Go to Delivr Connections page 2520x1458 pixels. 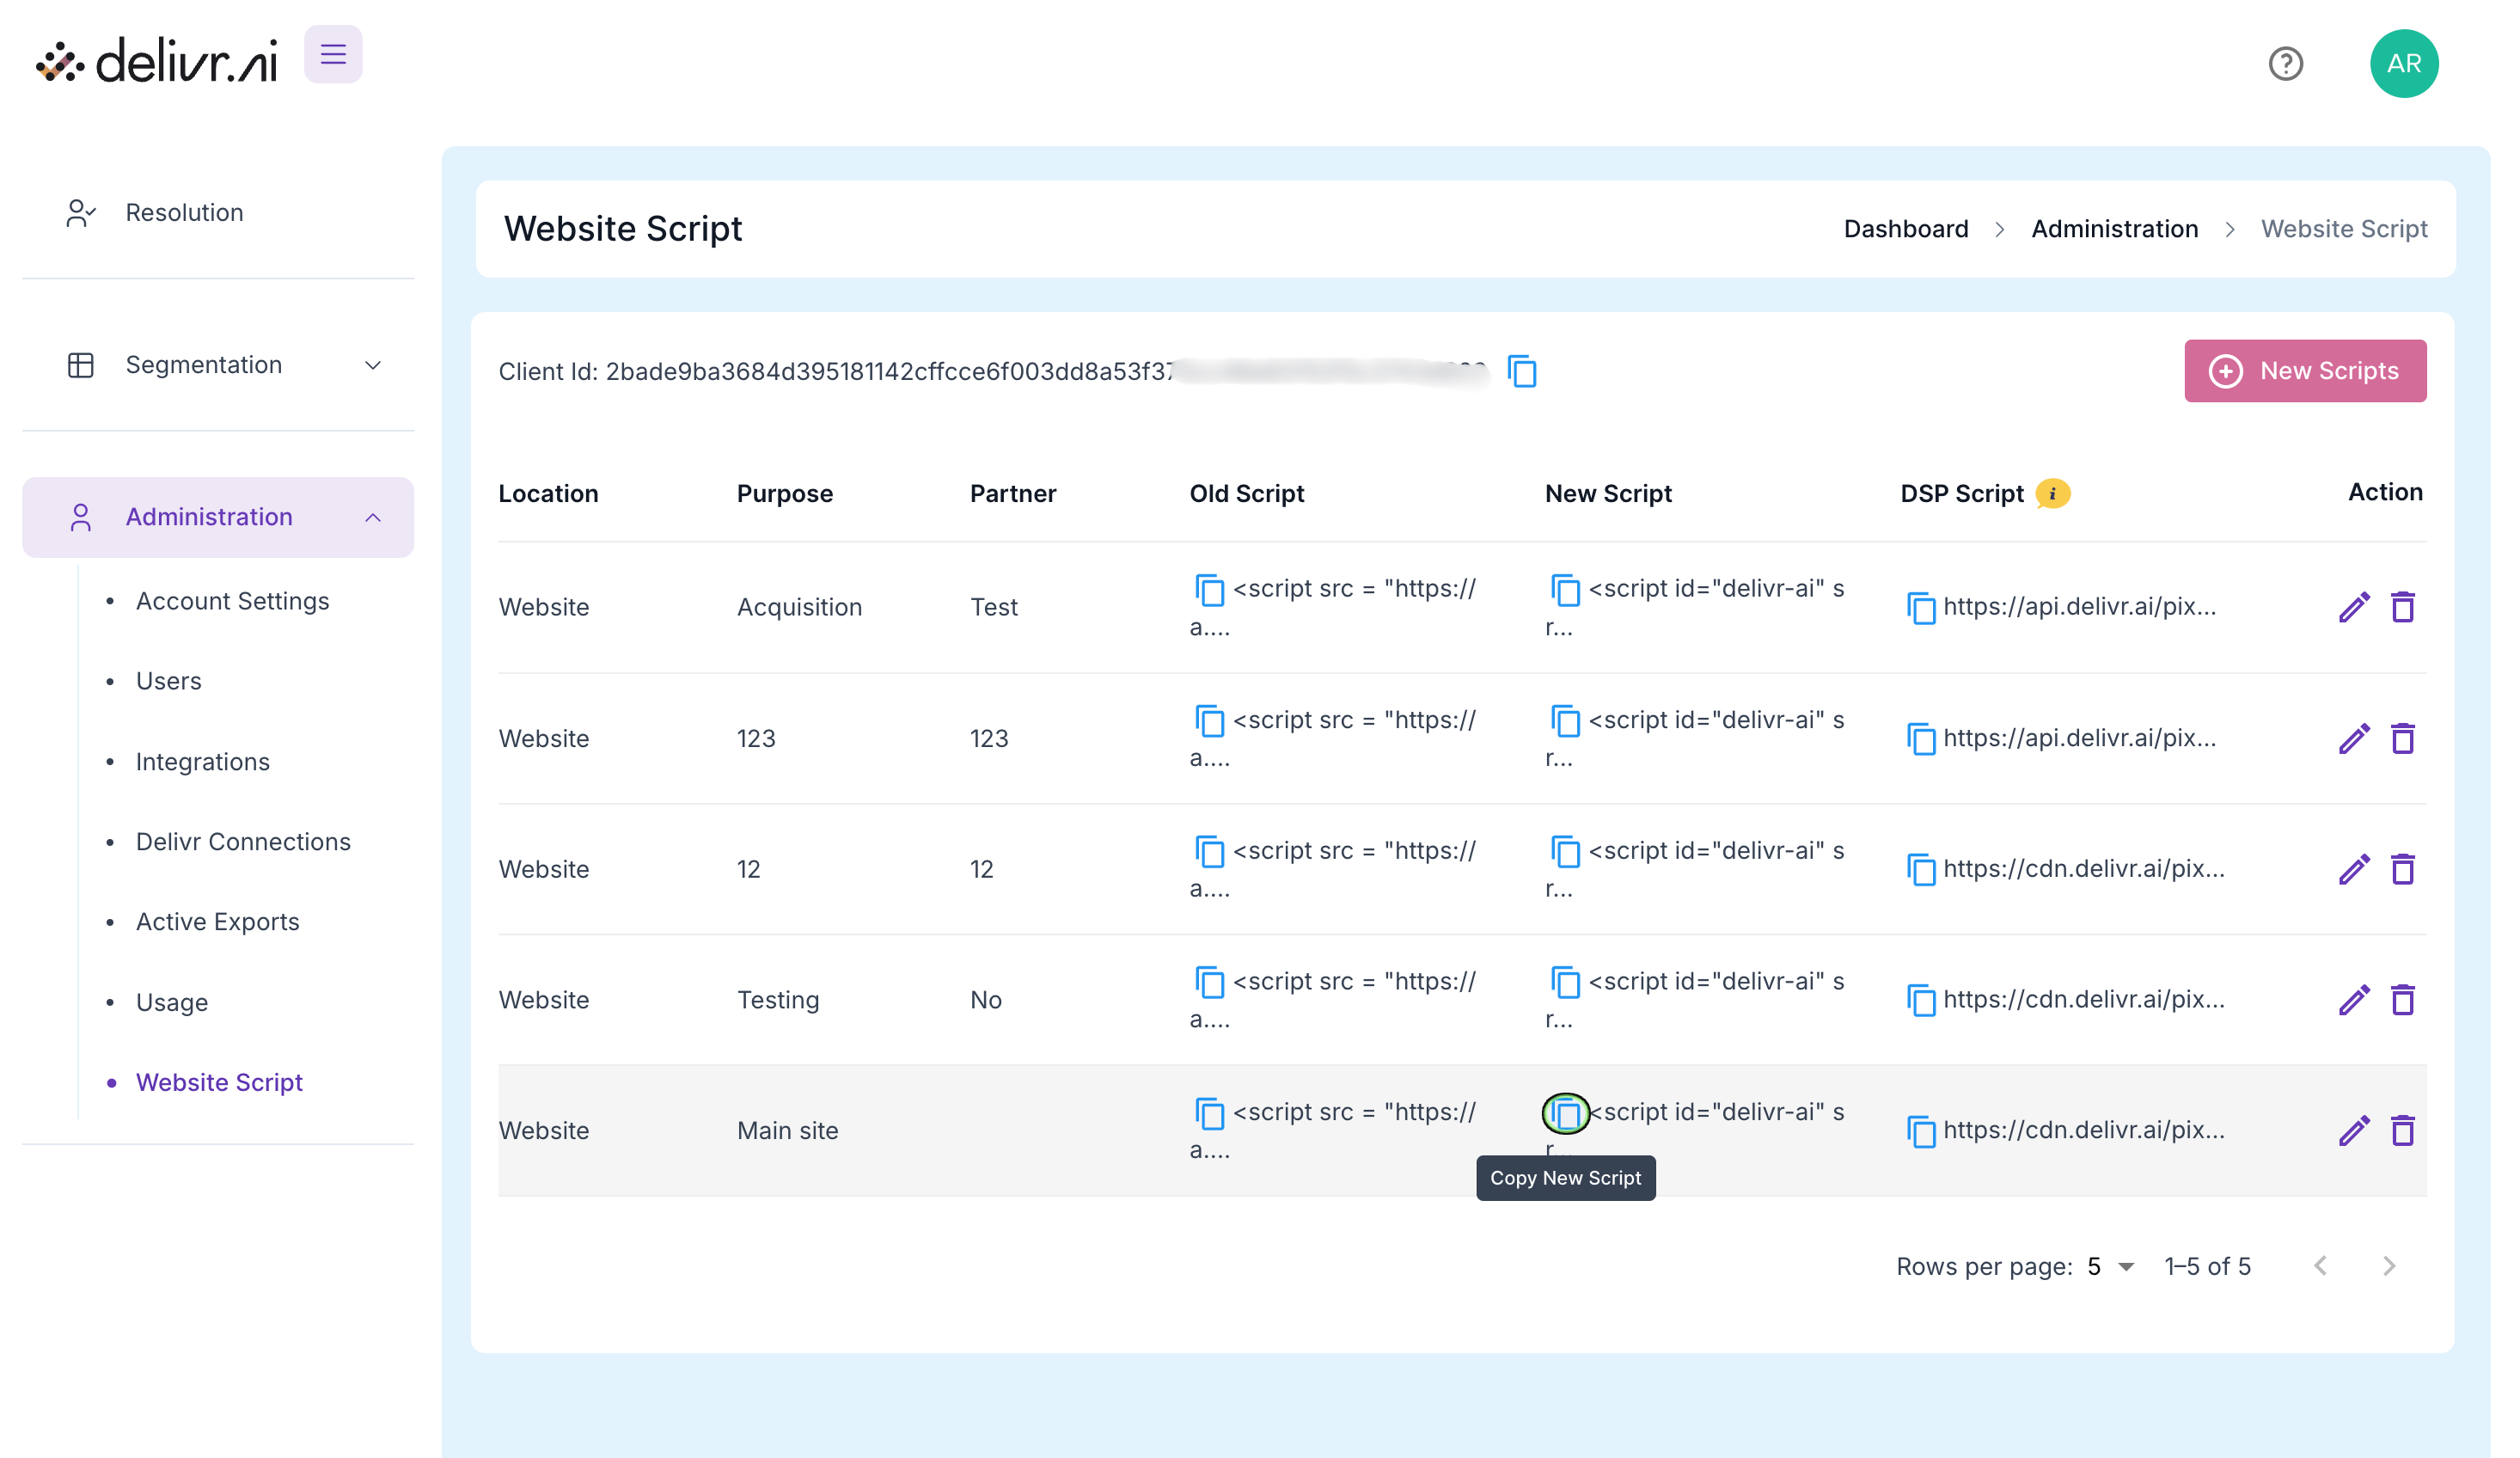click(x=243, y=842)
